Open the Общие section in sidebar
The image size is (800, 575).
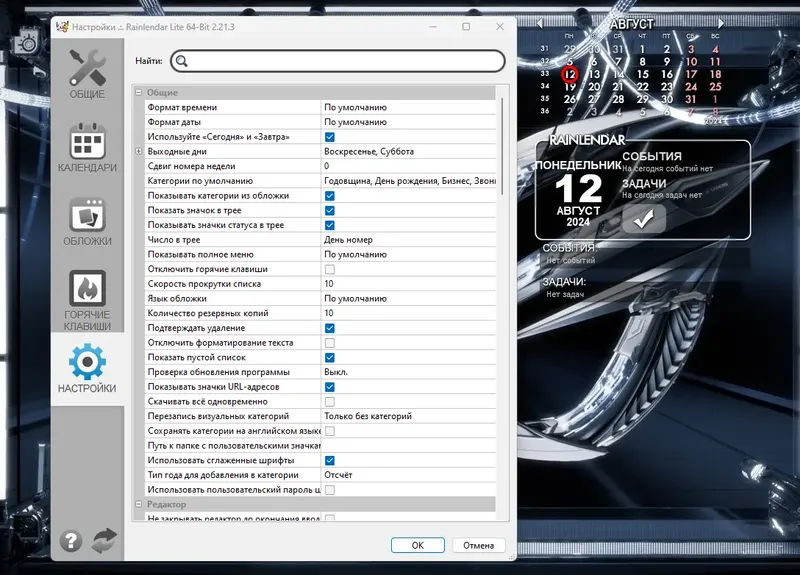[x=87, y=74]
